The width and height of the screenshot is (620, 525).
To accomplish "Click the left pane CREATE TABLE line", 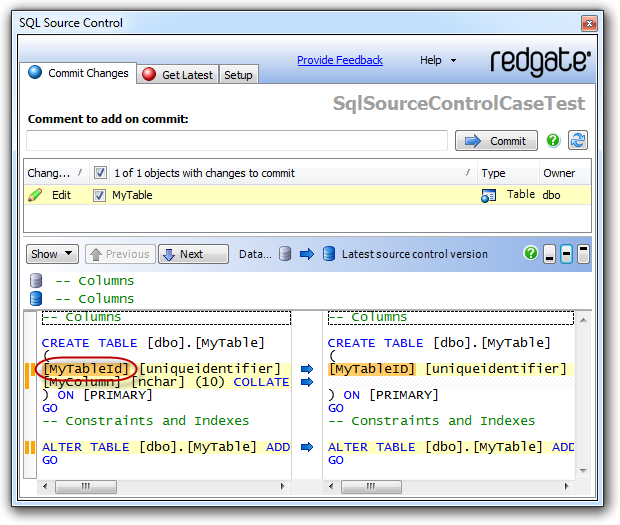I will click(x=153, y=343).
